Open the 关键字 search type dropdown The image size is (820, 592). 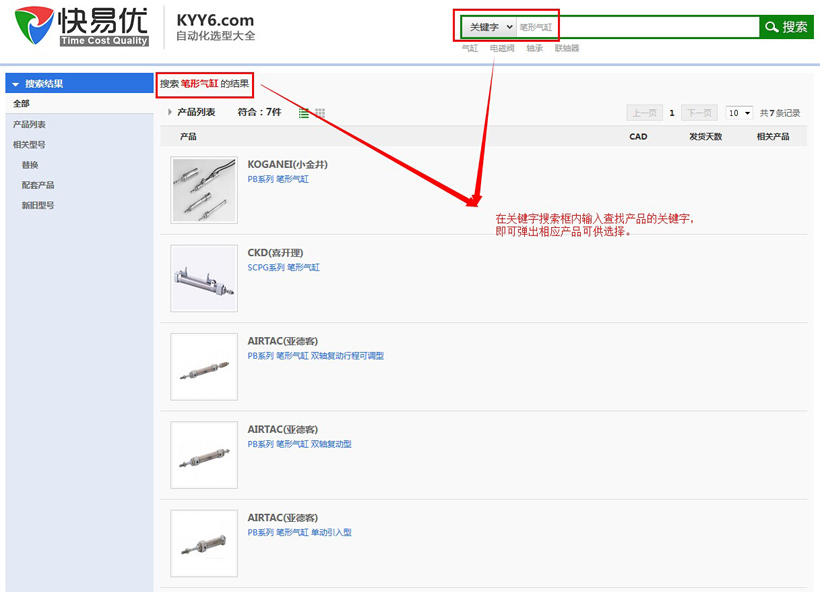[489, 27]
